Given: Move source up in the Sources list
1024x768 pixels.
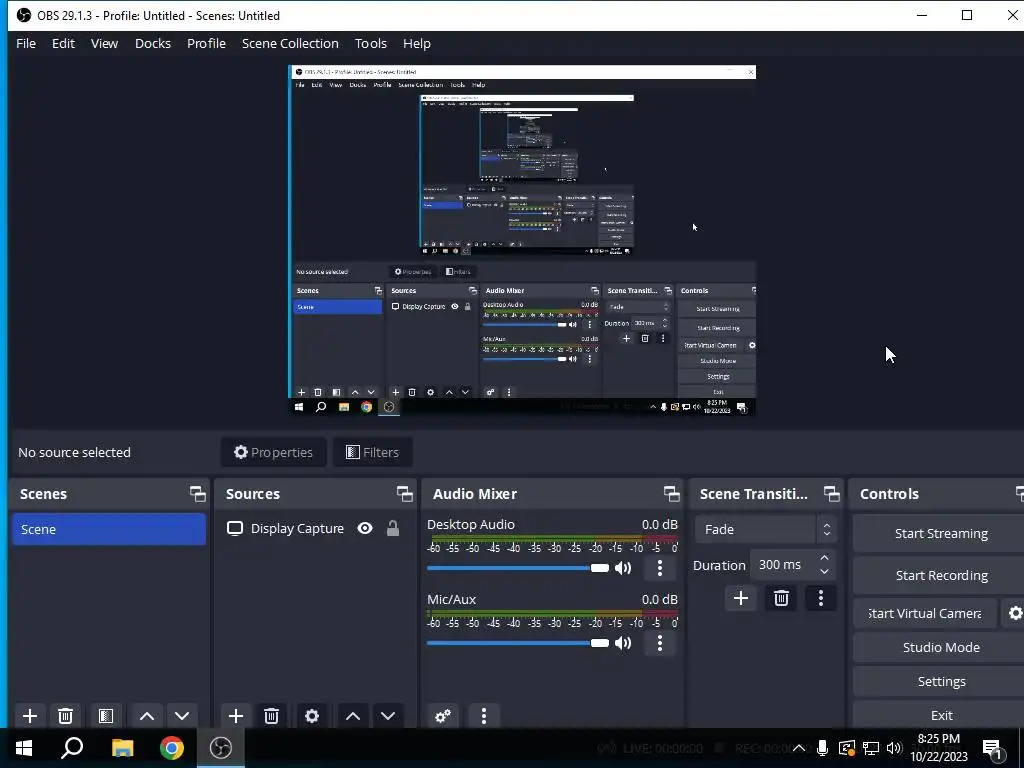Looking at the screenshot, I should [x=353, y=716].
